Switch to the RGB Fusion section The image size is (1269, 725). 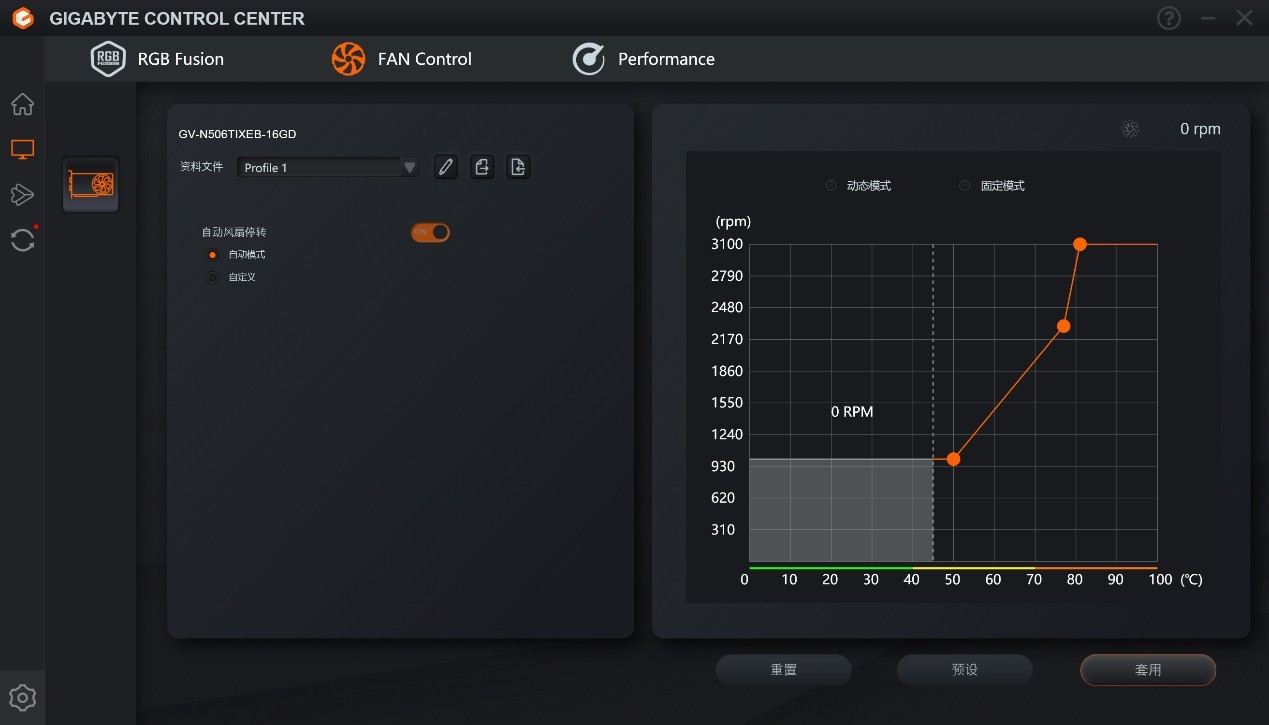pyautogui.click(x=180, y=58)
